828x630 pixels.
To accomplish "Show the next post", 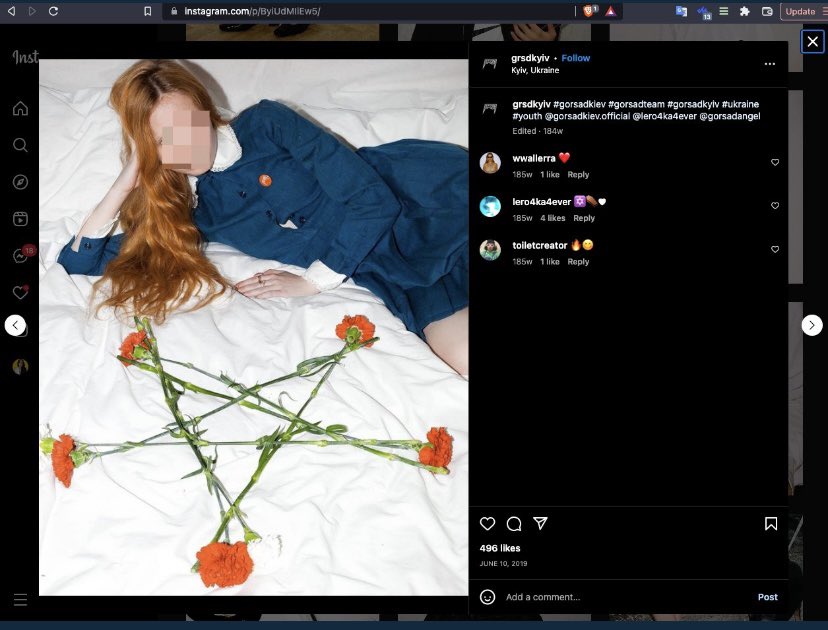I will (812, 325).
